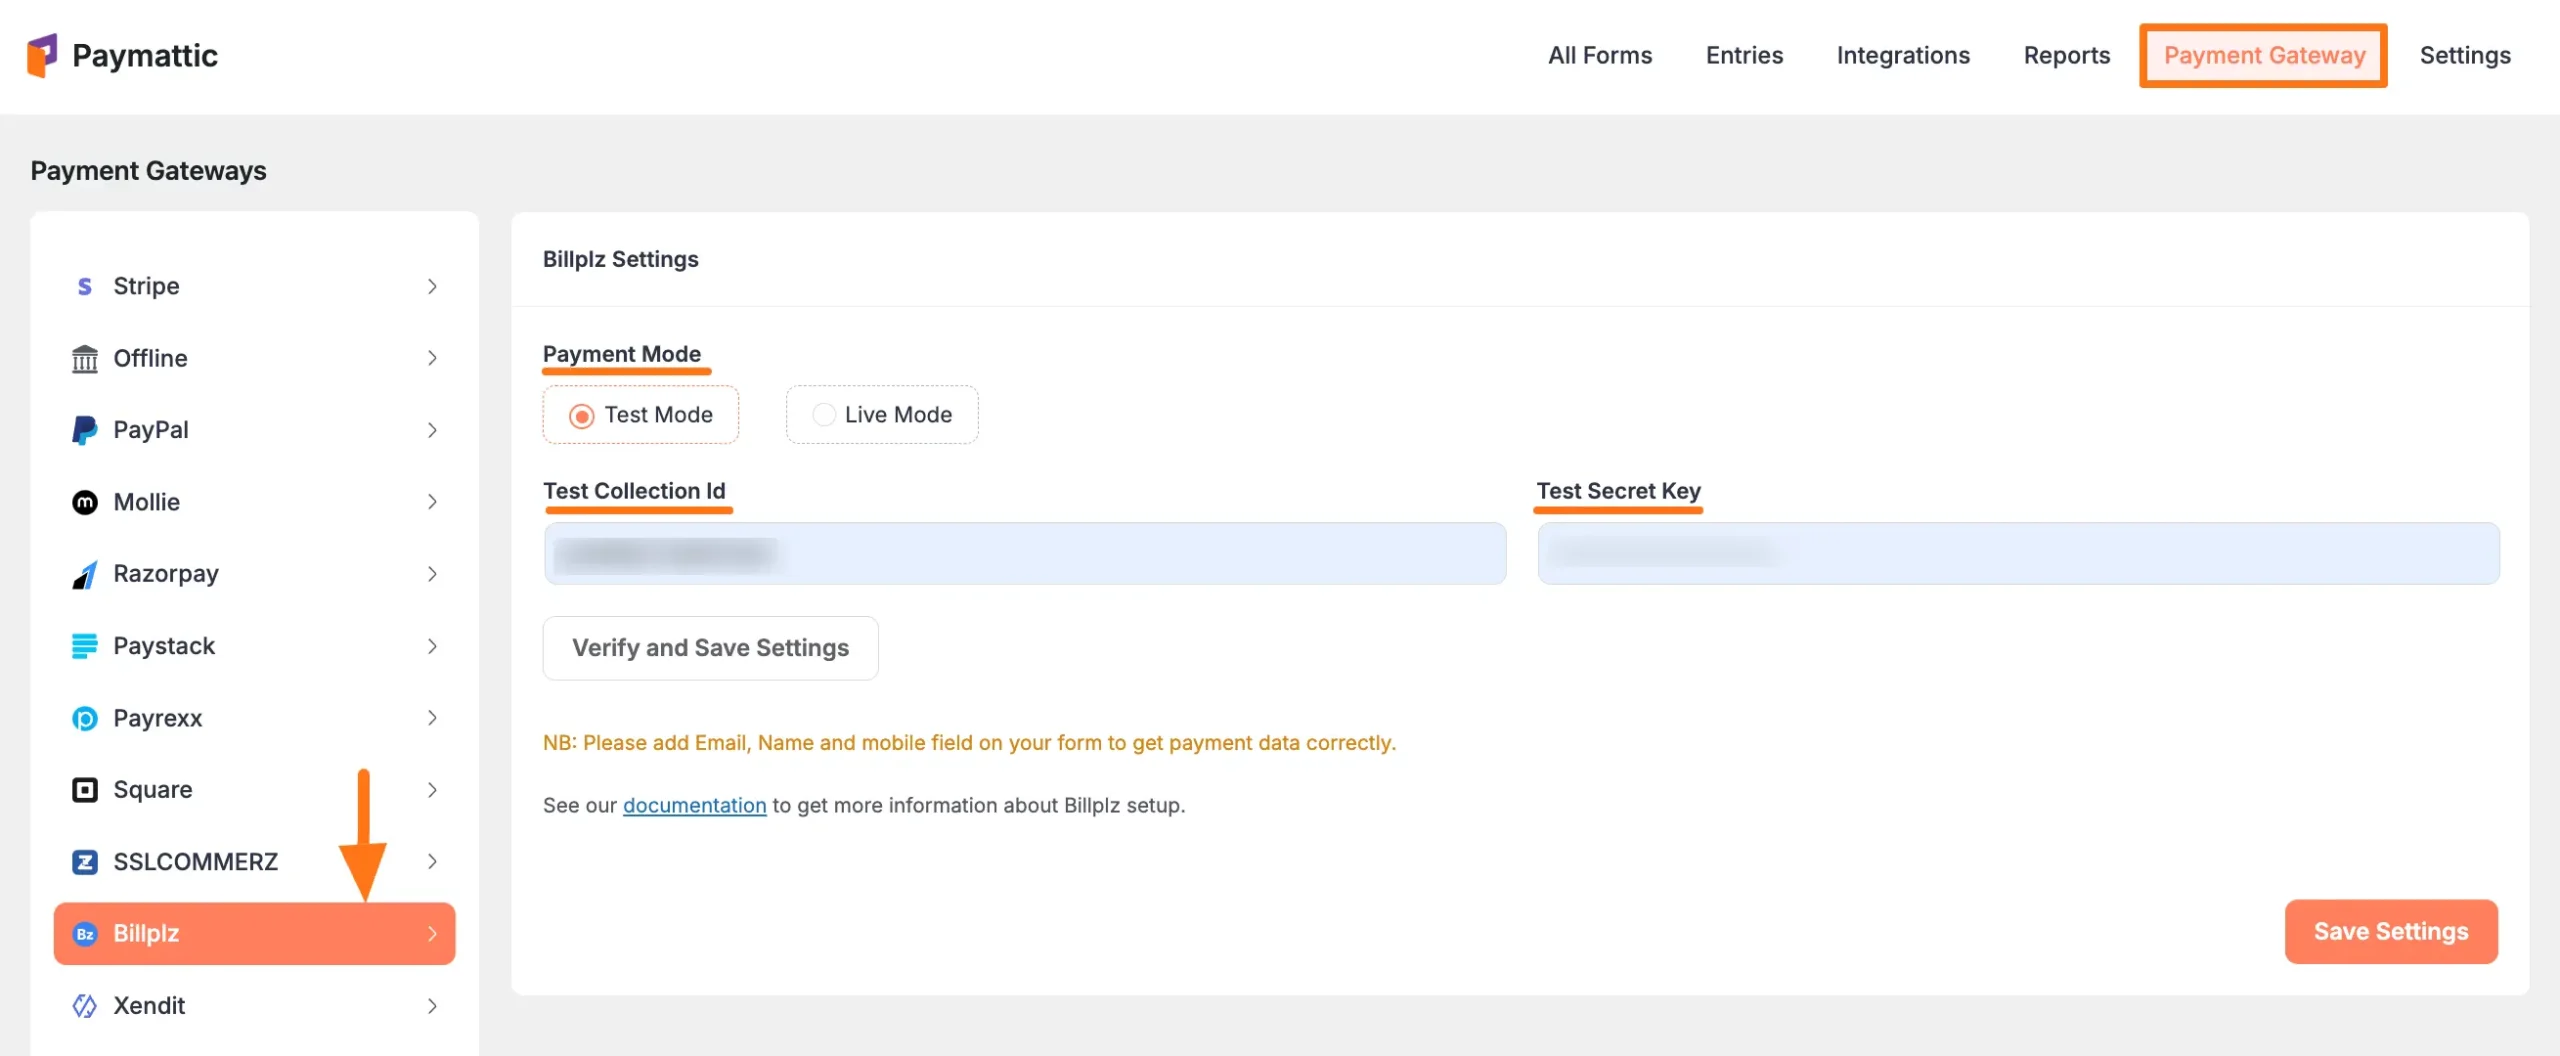Expand the Billplz settings chevron

pyautogui.click(x=433, y=933)
